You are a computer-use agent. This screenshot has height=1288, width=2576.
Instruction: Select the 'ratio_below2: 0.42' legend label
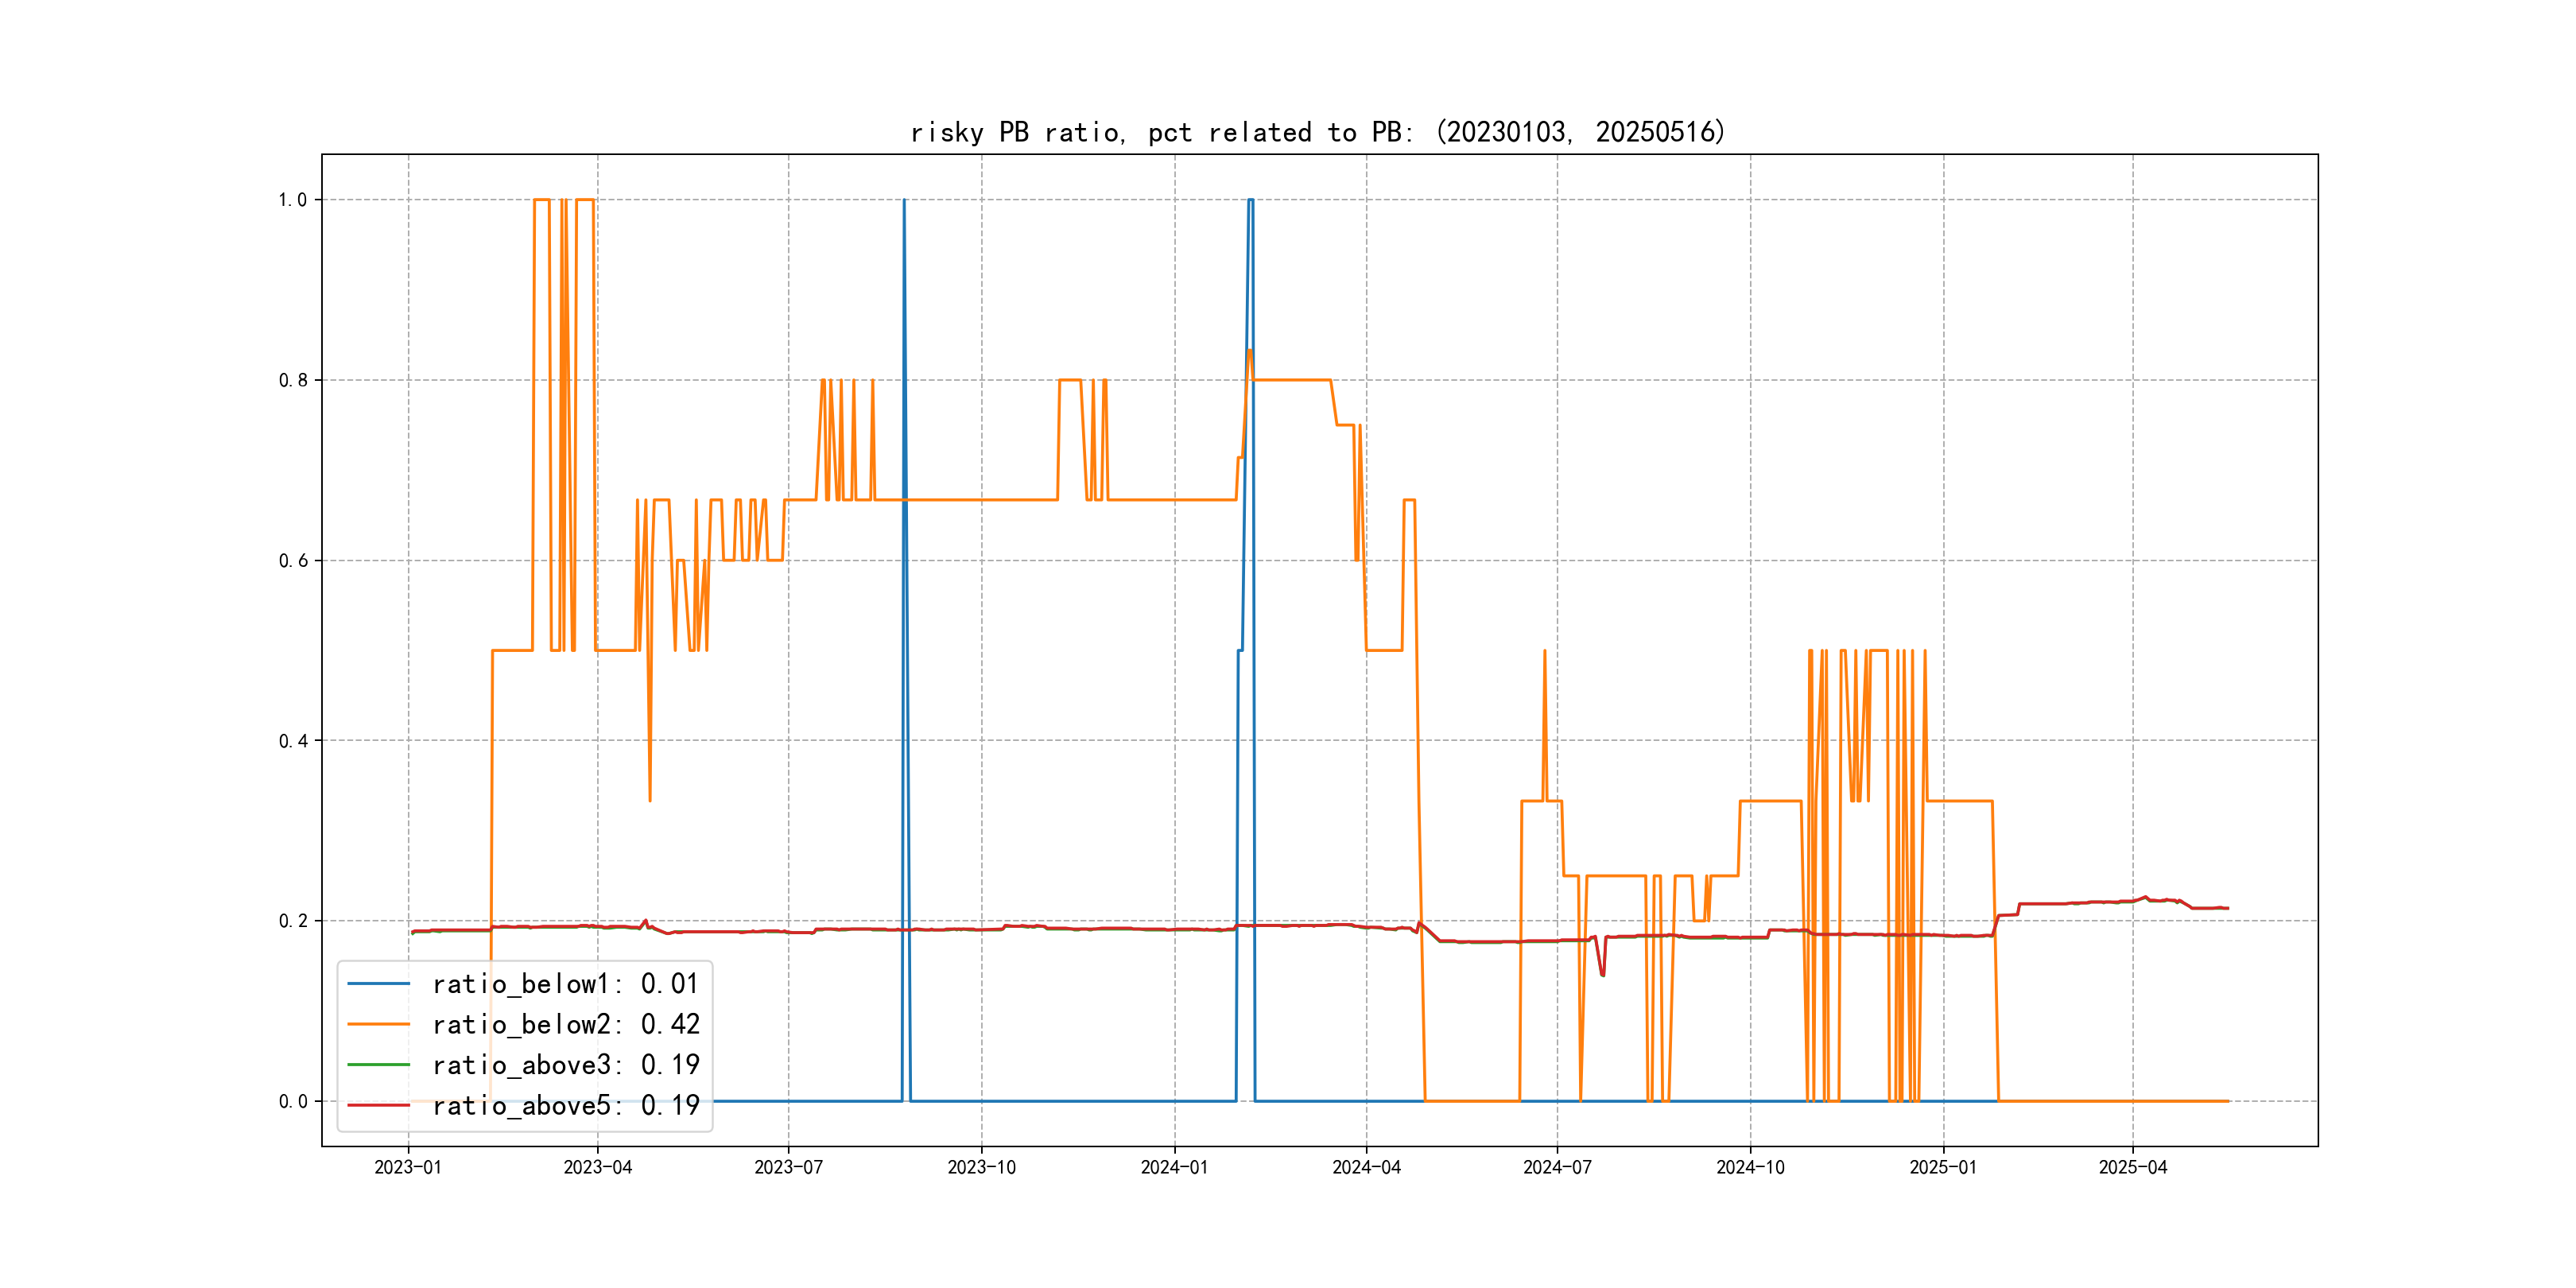pos(565,1025)
